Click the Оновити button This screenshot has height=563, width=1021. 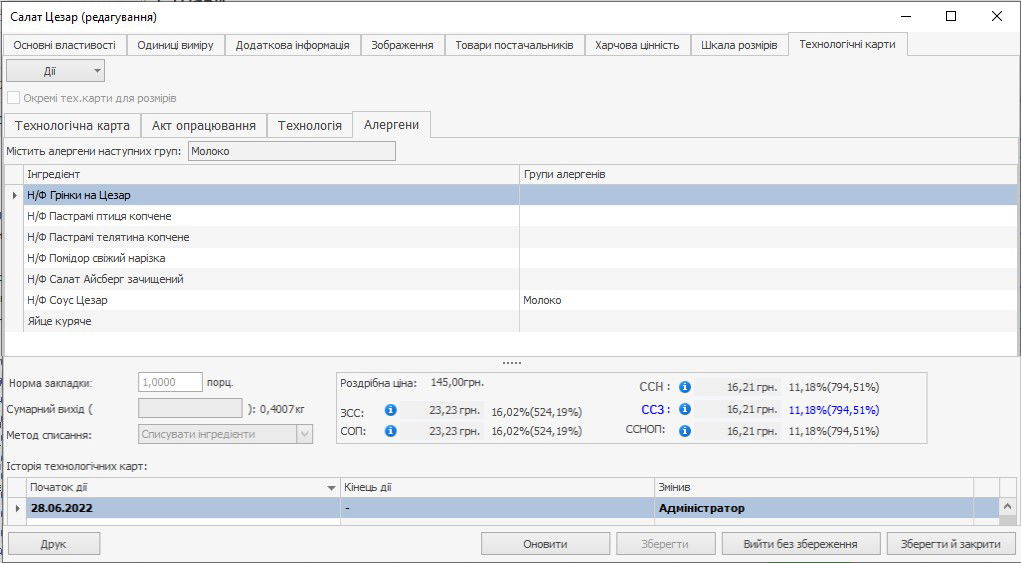tap(545, 544)
